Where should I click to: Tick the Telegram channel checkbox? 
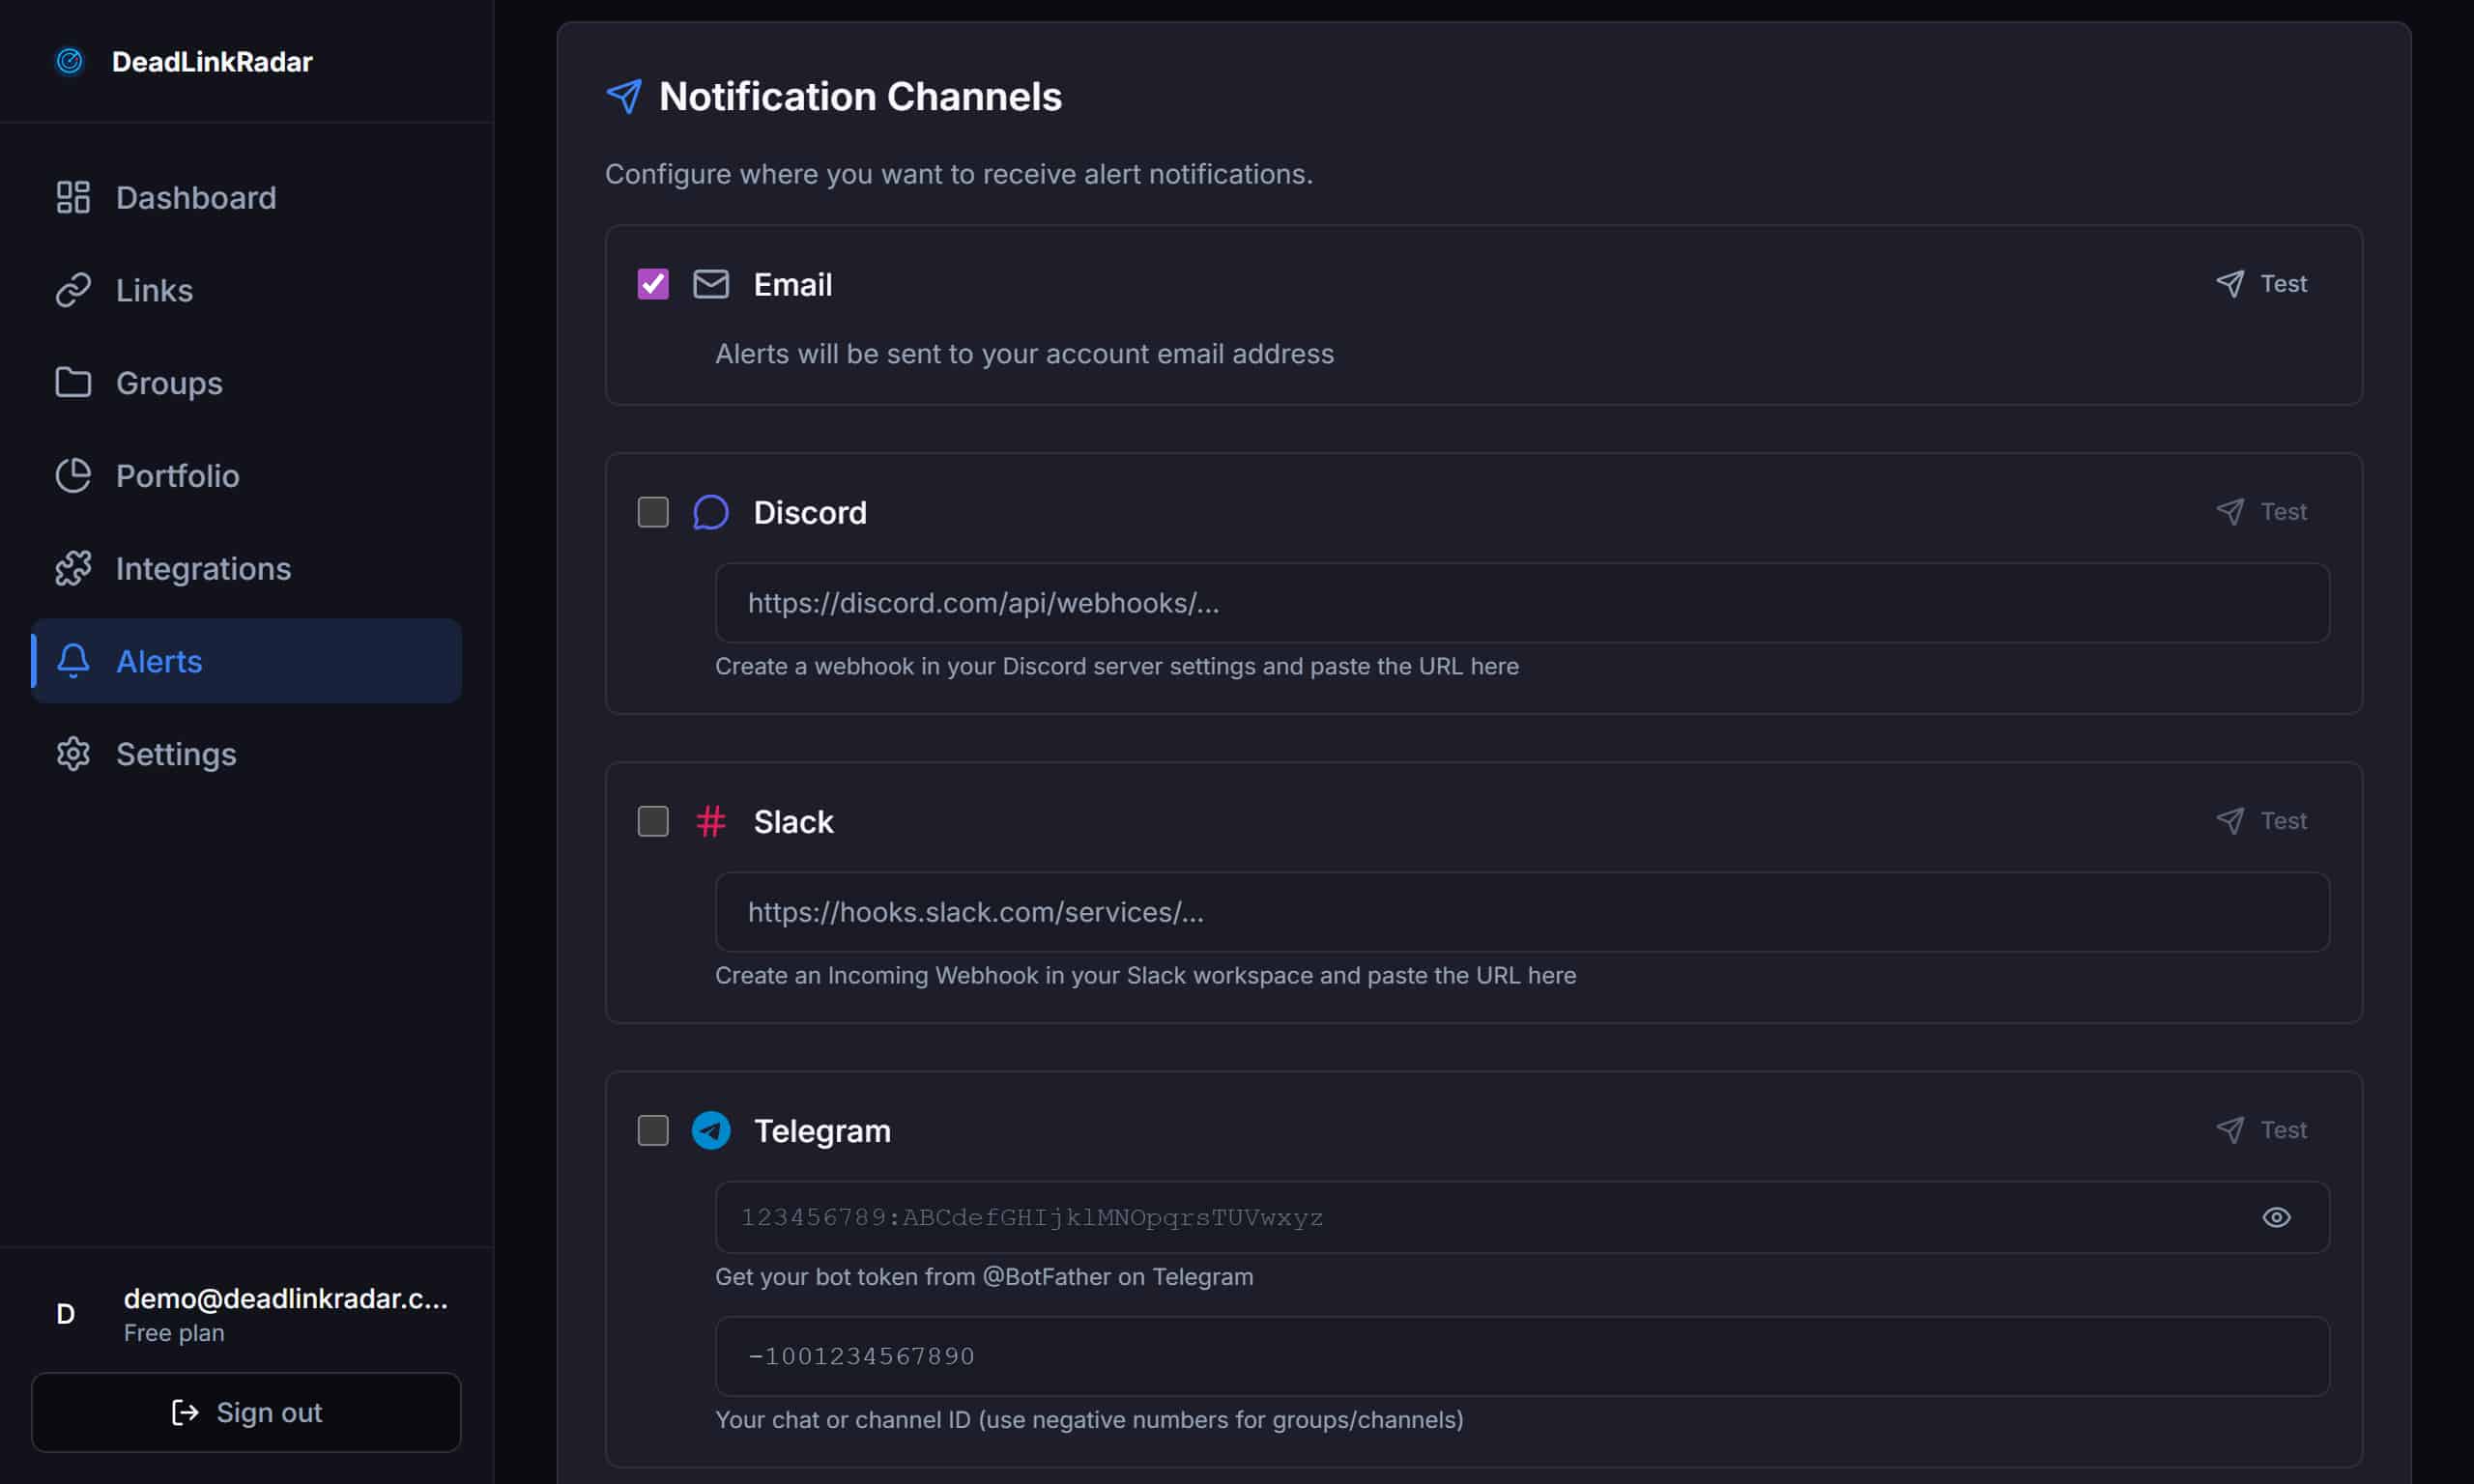tap(653, 1130)
